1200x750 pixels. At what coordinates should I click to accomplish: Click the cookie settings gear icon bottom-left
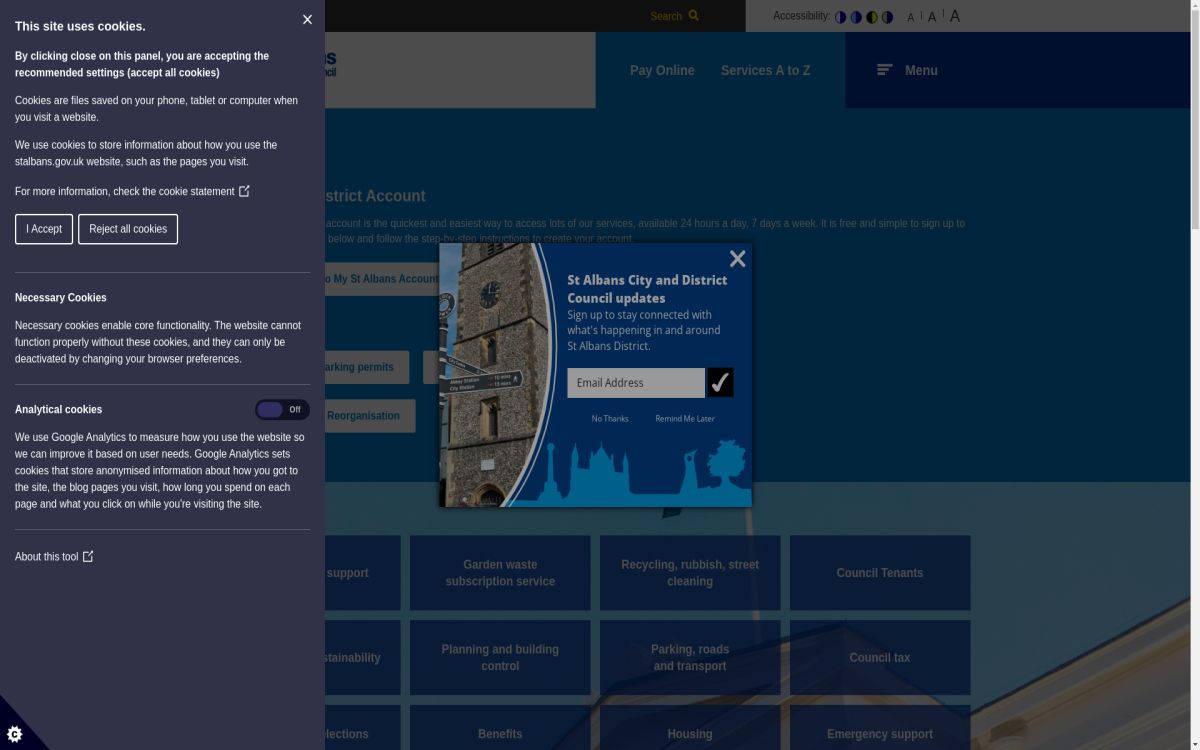pos(14,734)
